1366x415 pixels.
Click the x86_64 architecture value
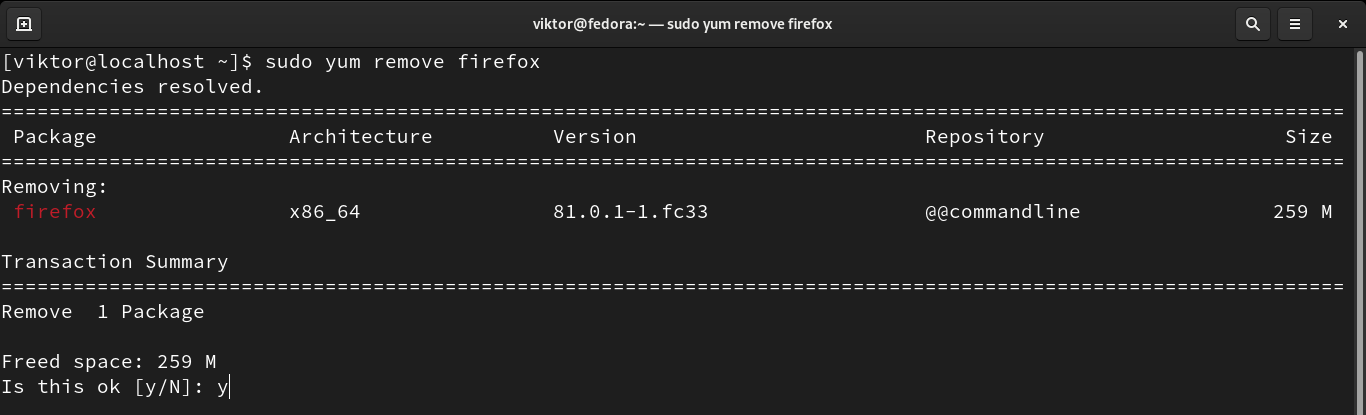coord(324,212)
